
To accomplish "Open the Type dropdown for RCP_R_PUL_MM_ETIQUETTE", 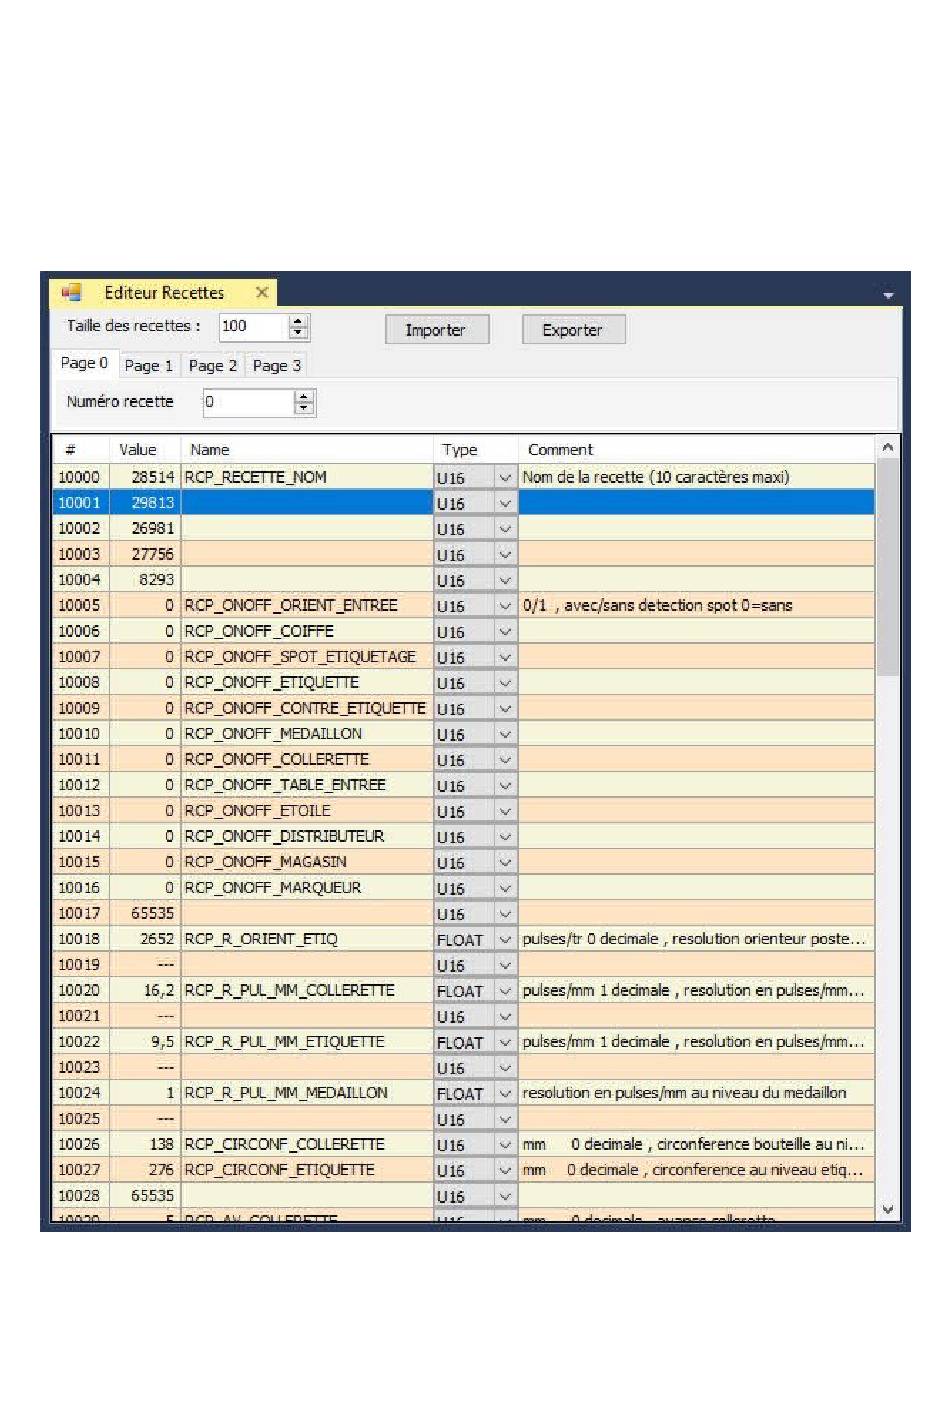I will (x=505, y=1042).
